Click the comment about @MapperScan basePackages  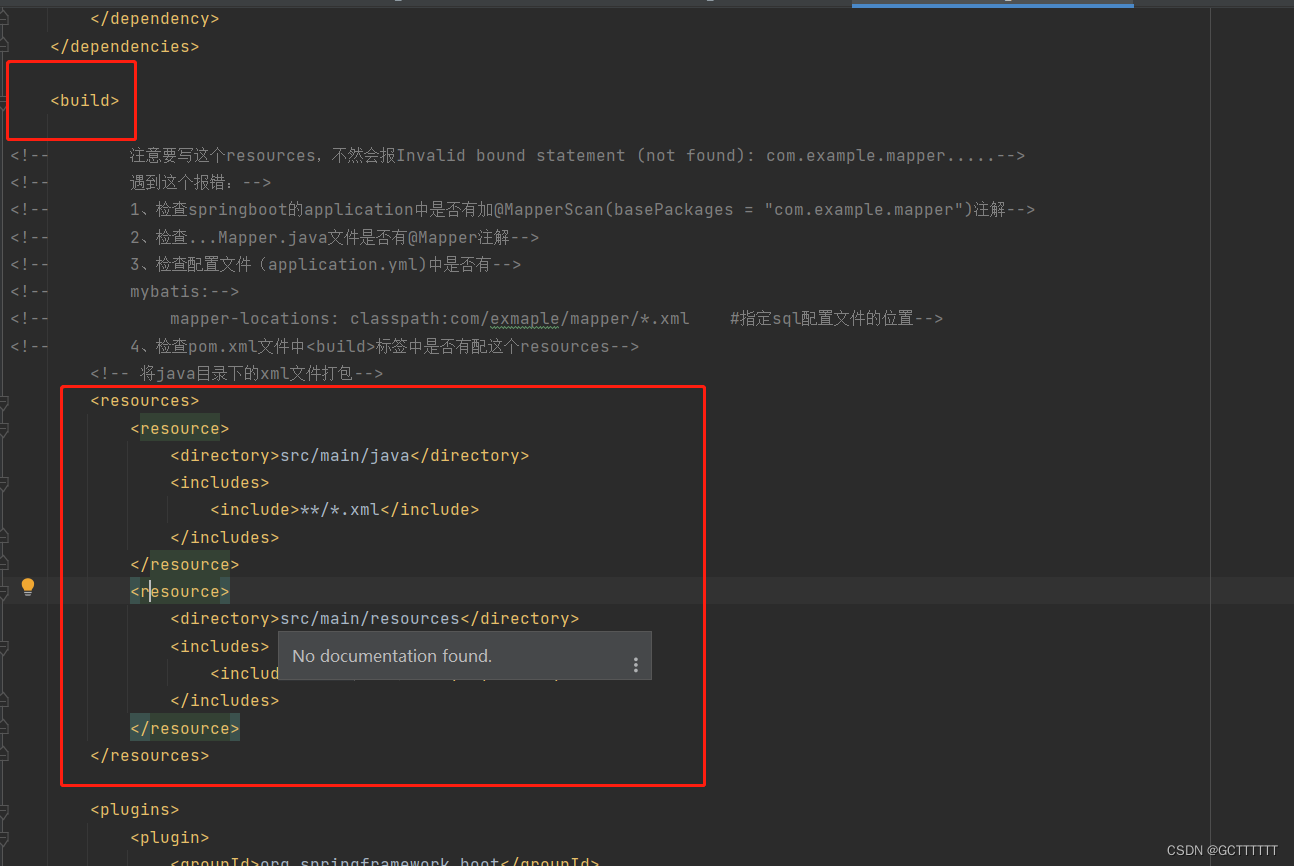(x=582, y=210)
